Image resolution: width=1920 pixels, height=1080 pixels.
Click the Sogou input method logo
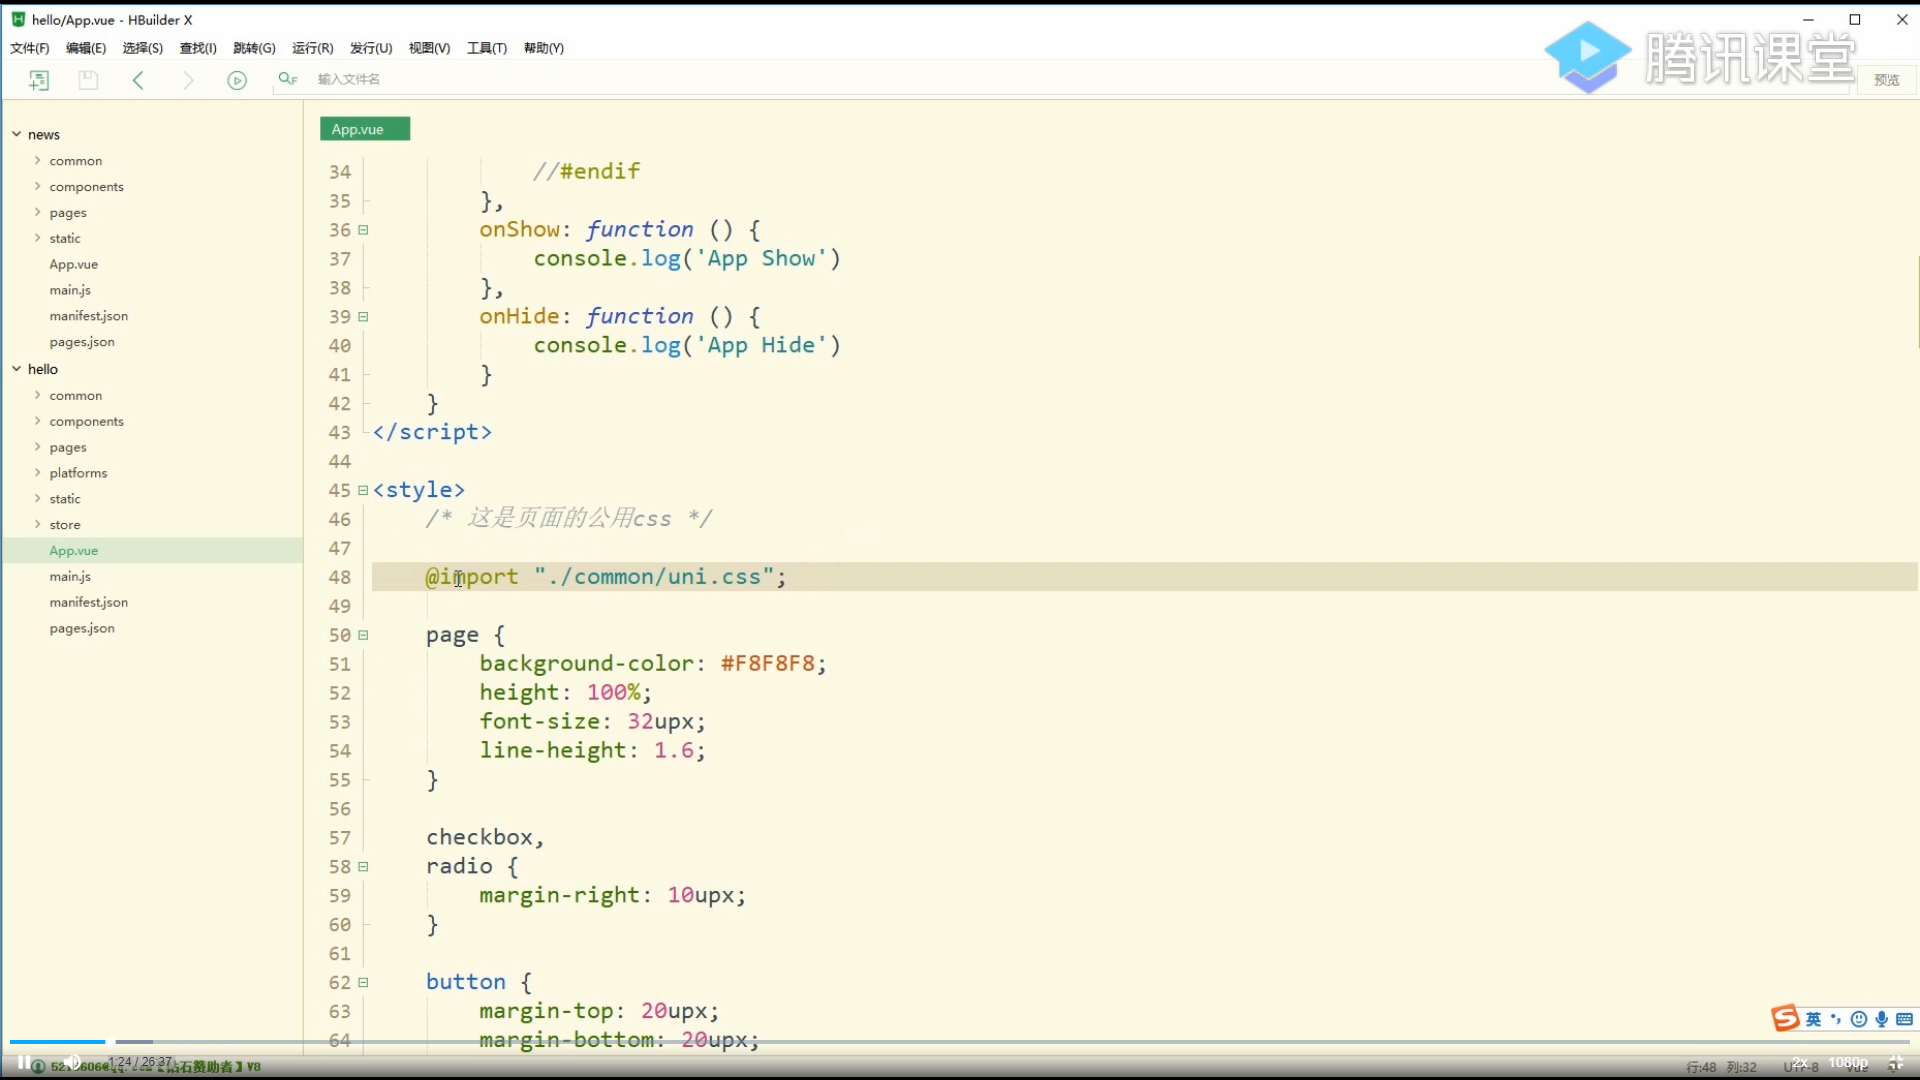pyautogui.click(x=1785, y=1019)
